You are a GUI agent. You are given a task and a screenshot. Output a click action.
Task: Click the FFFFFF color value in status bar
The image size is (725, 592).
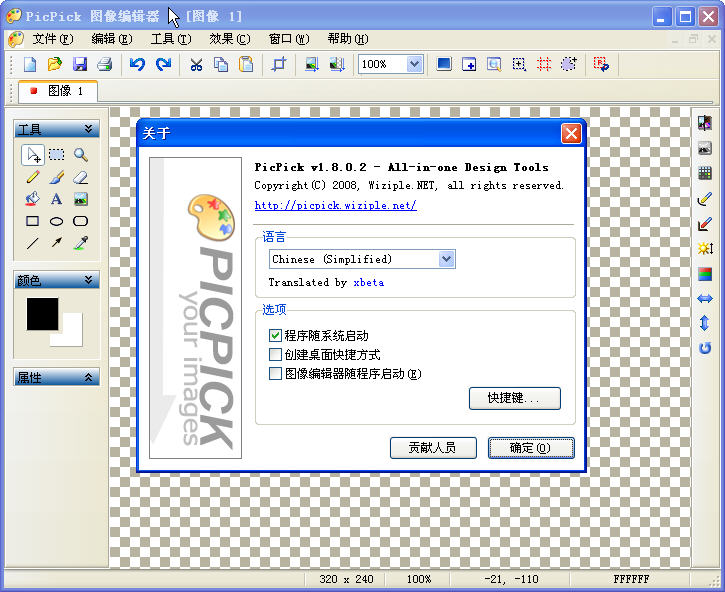[631, 579]
